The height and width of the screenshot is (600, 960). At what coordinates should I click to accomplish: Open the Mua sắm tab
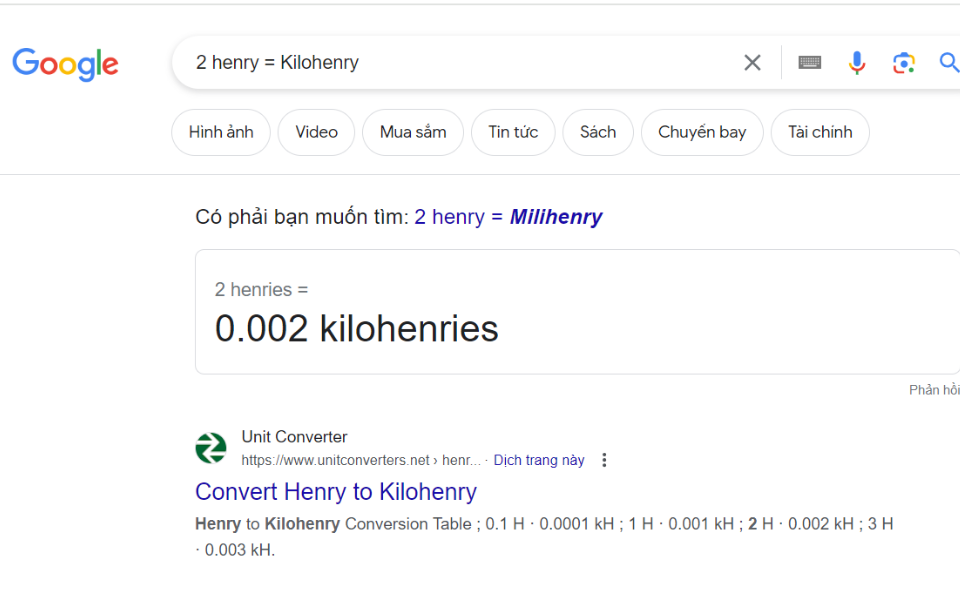(x=412, y=132)
